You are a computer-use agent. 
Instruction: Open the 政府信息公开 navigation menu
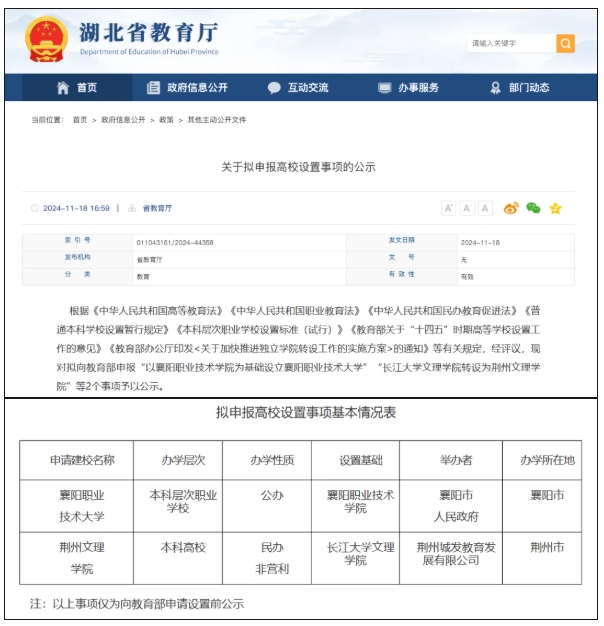point(197,88)
